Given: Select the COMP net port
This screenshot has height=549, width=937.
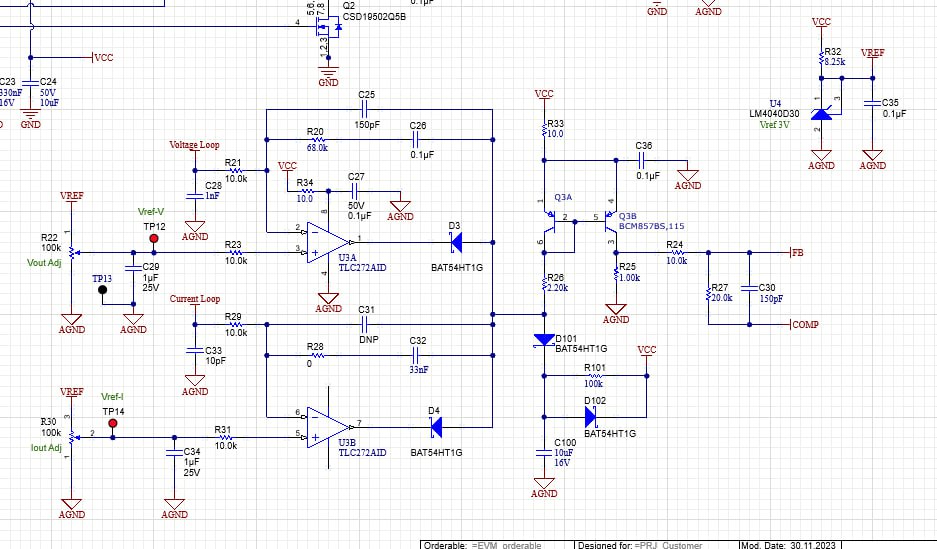Looking at the screenshot, I should click(804, 324).
